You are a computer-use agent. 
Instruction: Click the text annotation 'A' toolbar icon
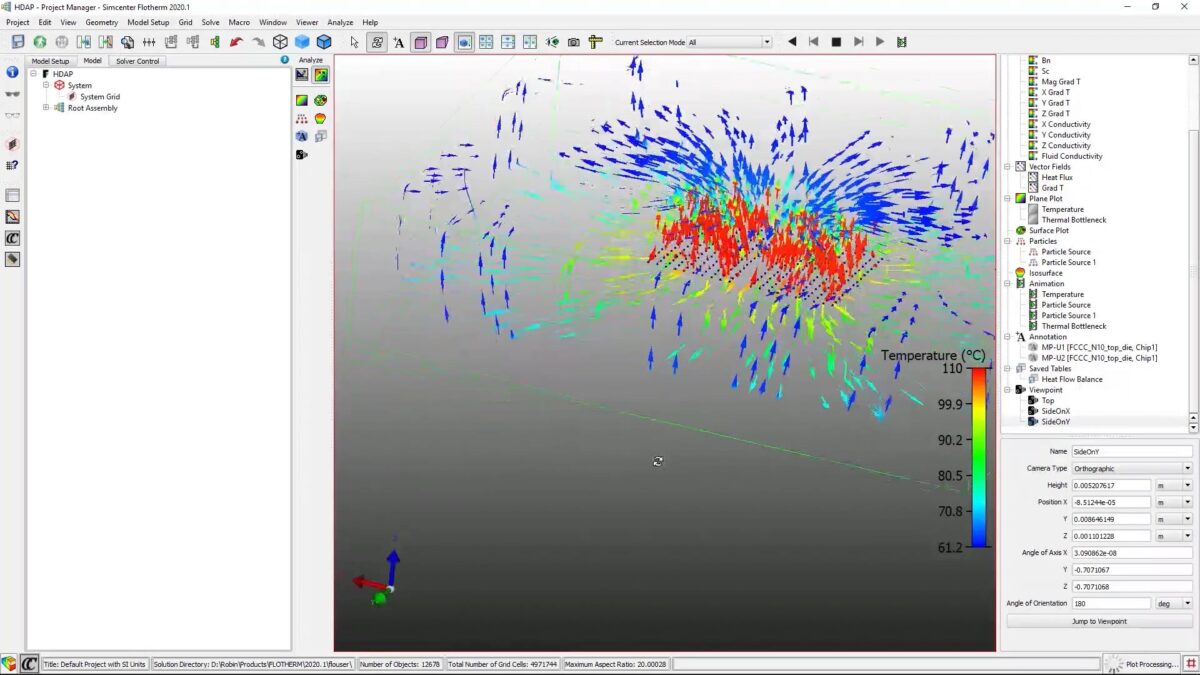399,42
